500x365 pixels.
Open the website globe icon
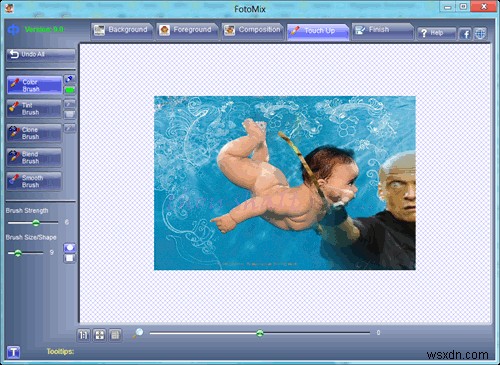(x=480, y=33)
